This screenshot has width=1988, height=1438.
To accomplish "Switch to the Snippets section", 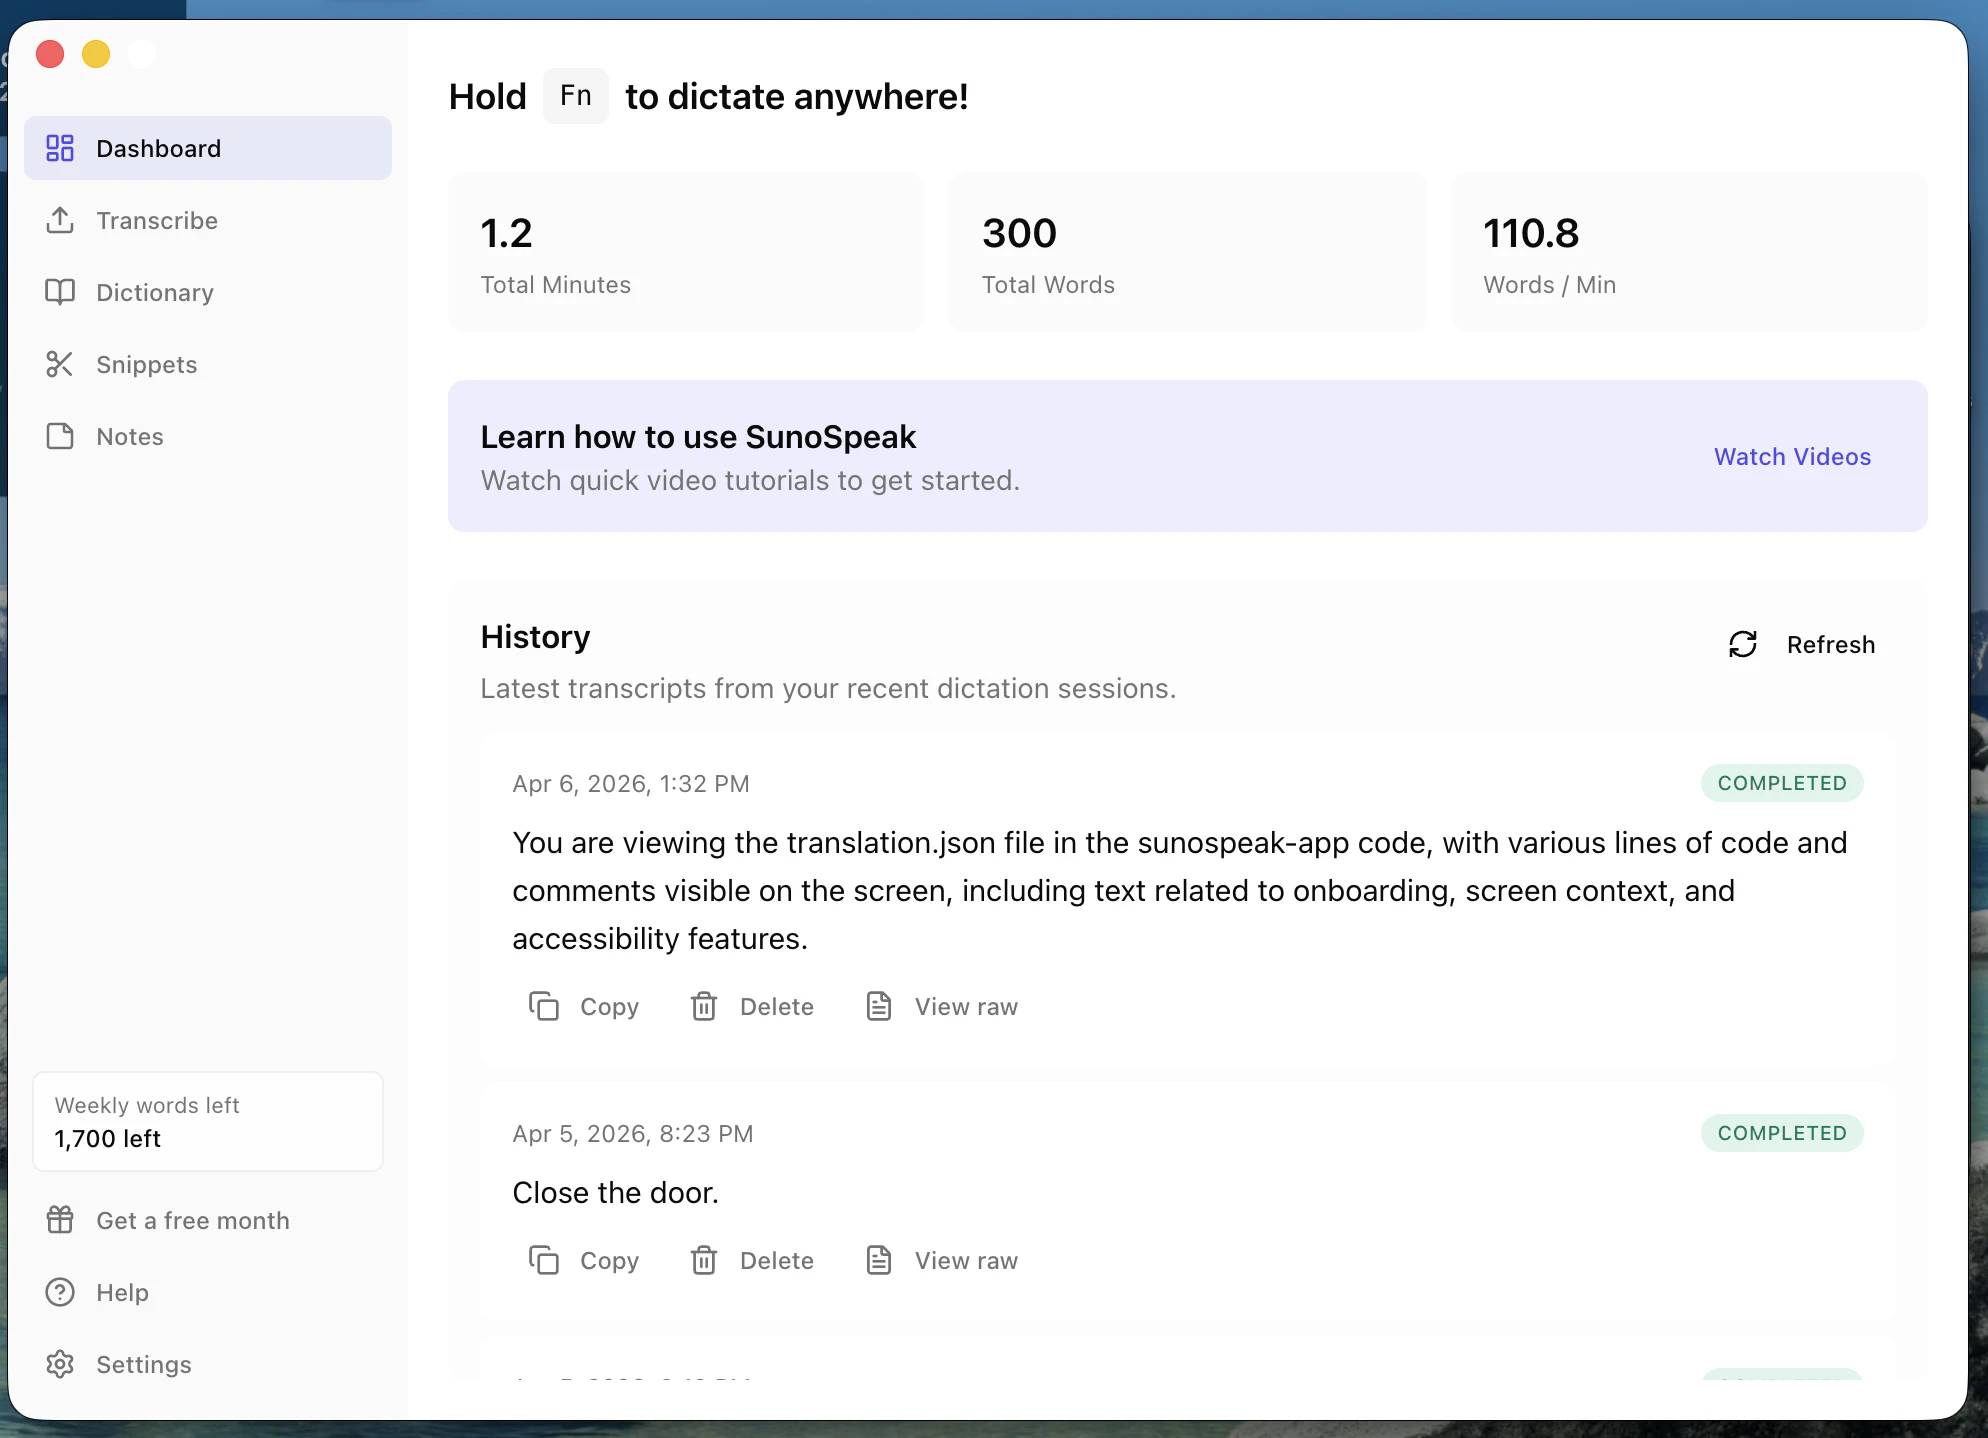I will point(146,364).
